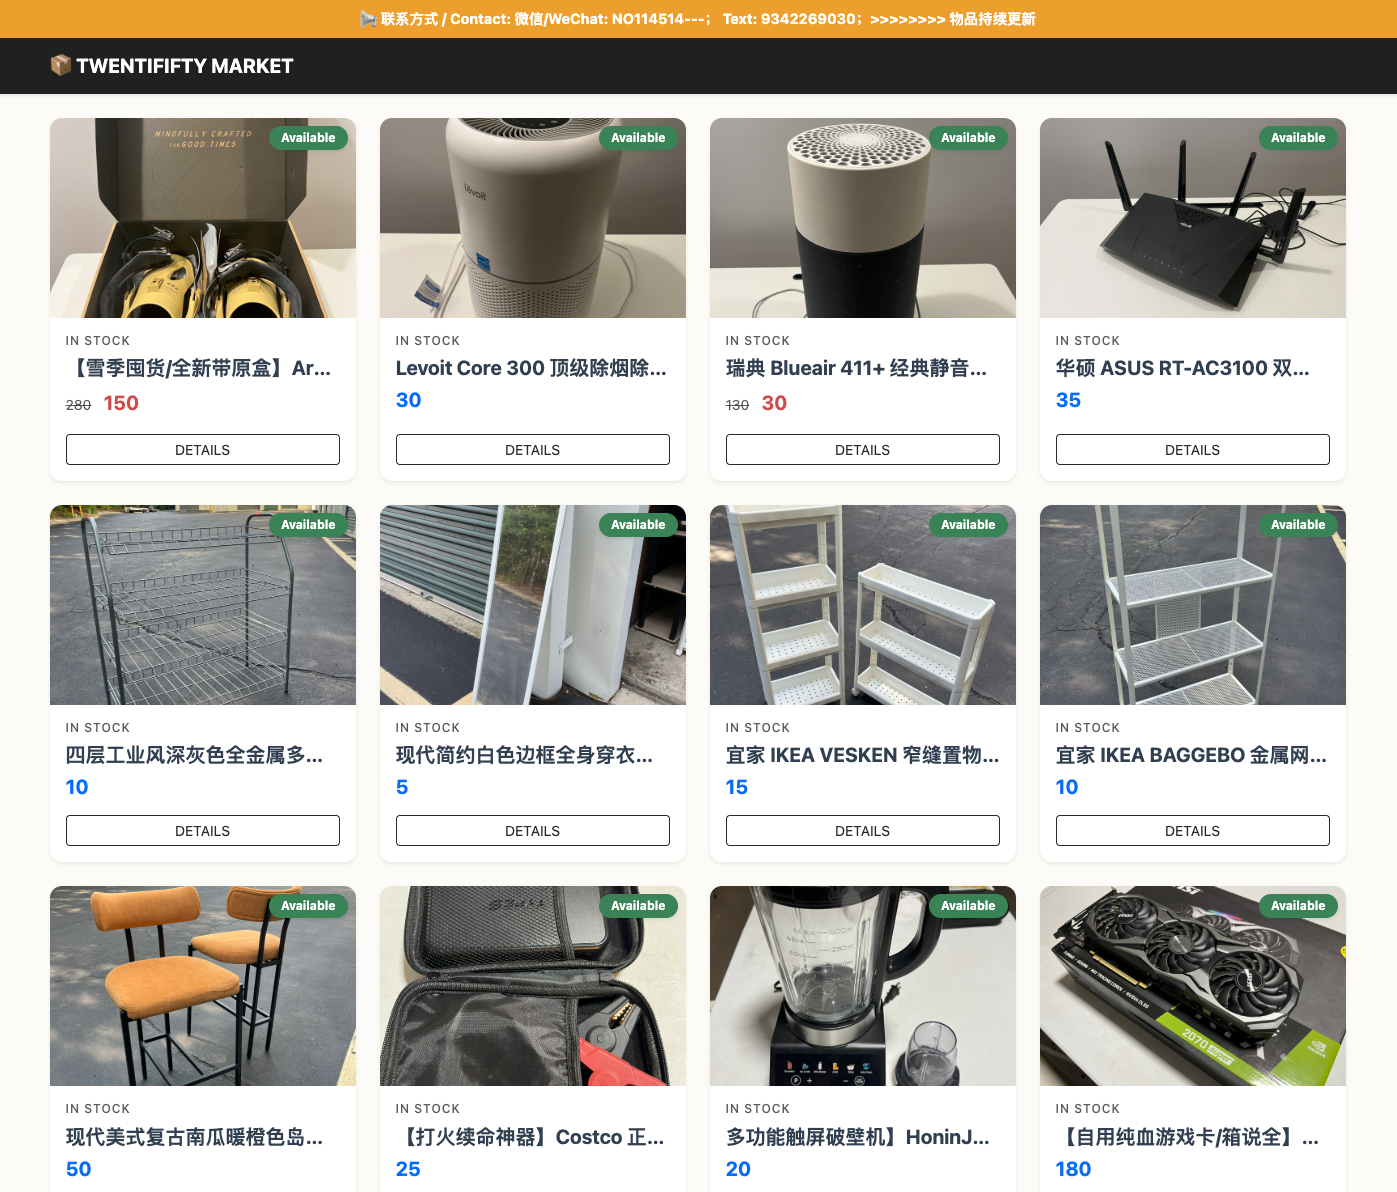Open details for the four-tier metal rack
The image size is (1397, 1192).
pos(203,831)
